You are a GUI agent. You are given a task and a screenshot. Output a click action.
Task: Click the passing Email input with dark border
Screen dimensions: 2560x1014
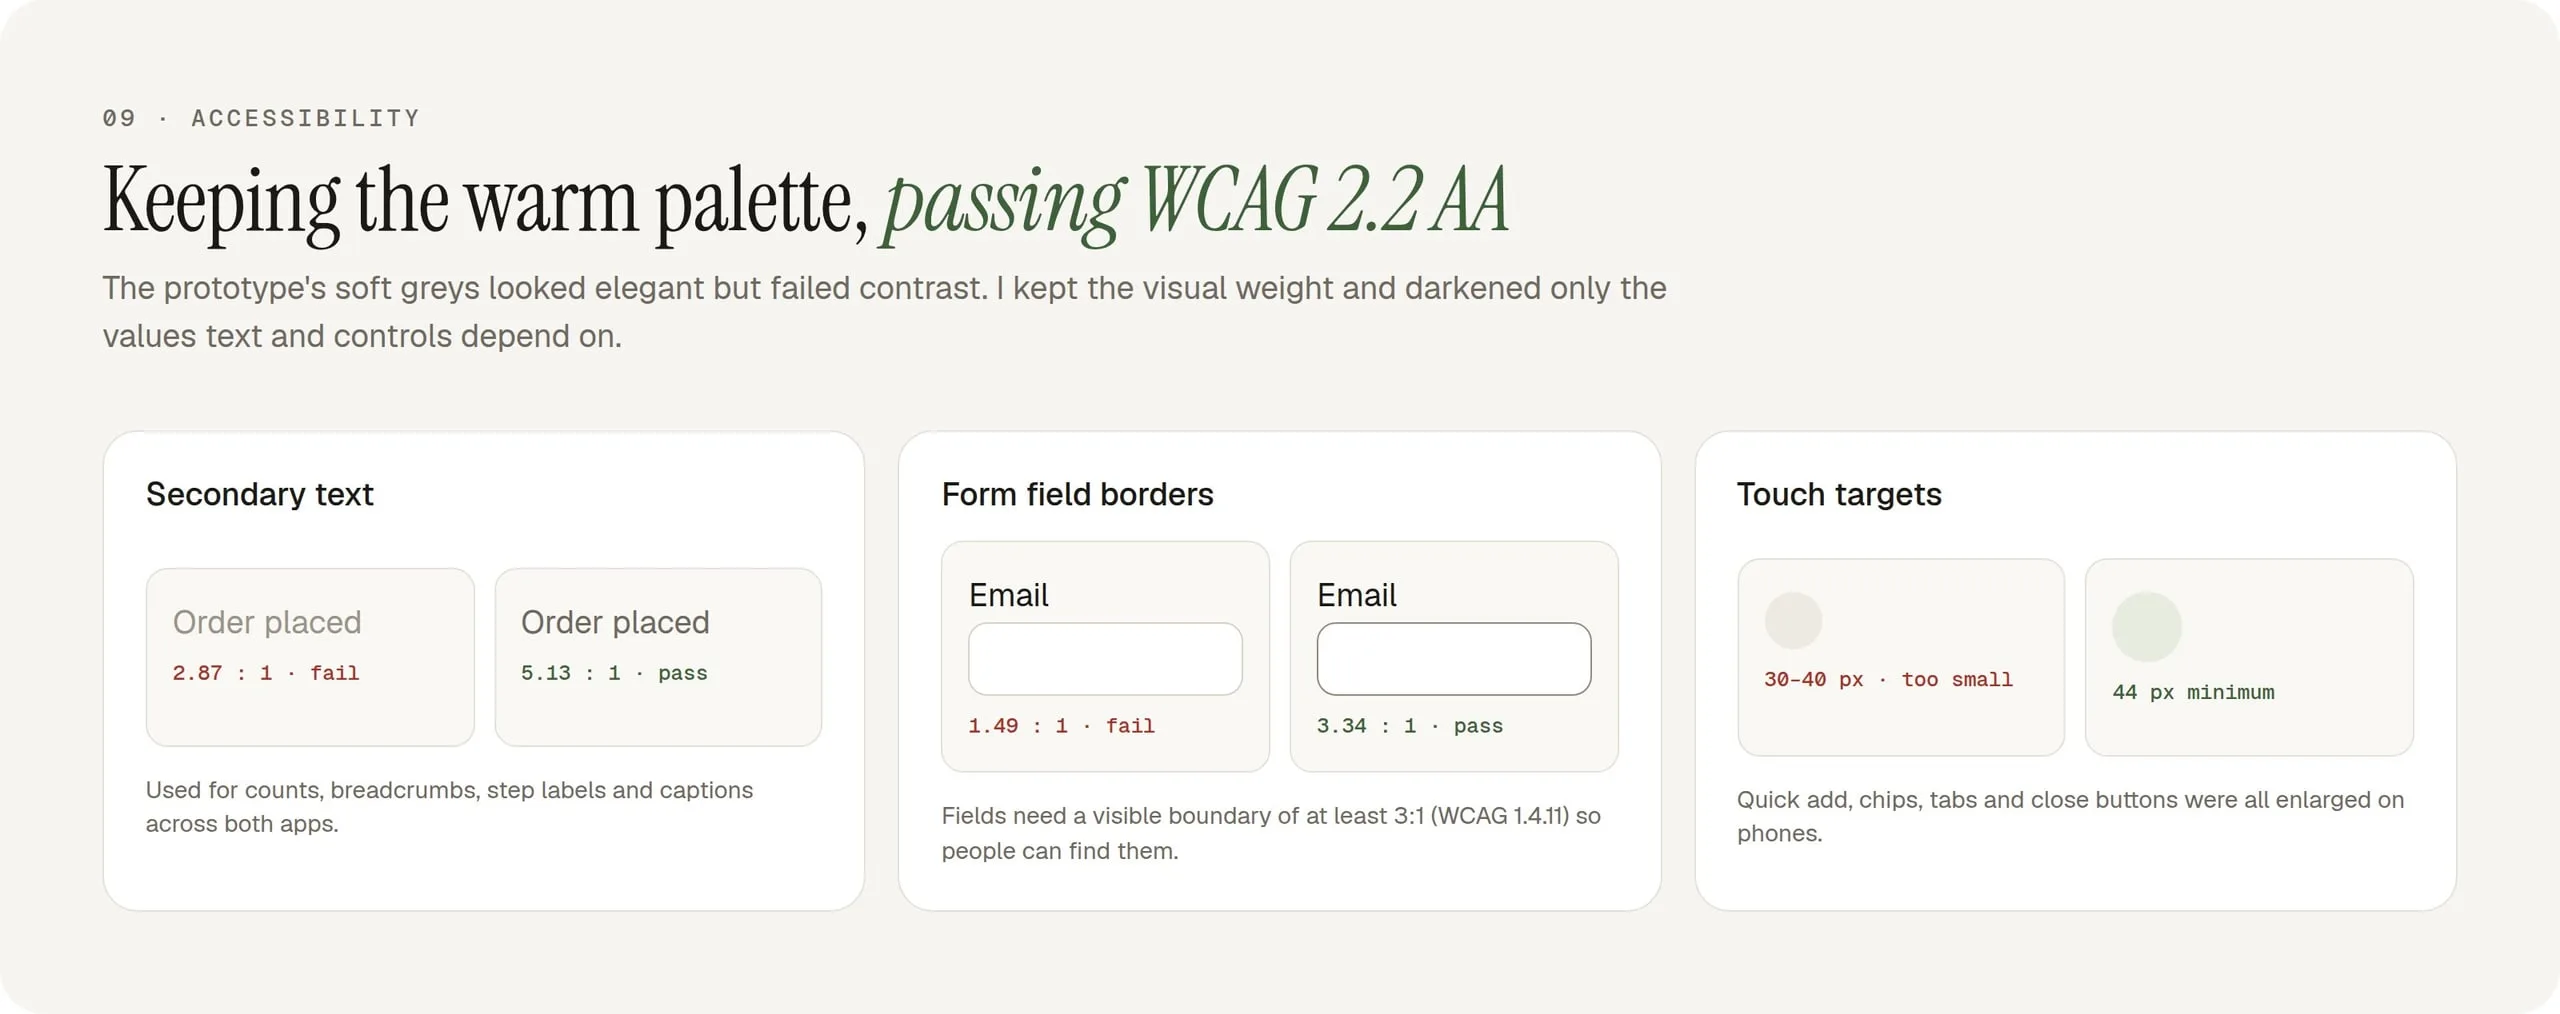coord(1453,659)
